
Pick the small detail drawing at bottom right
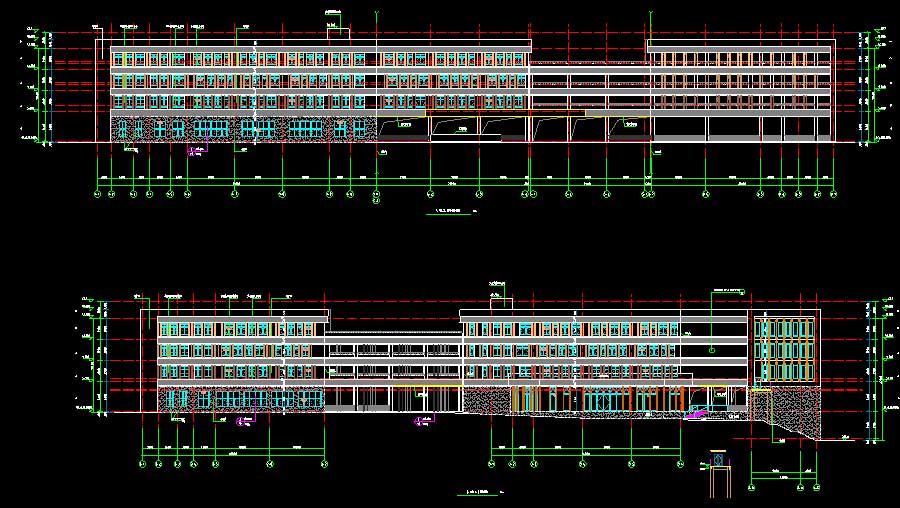click(718, 472)
